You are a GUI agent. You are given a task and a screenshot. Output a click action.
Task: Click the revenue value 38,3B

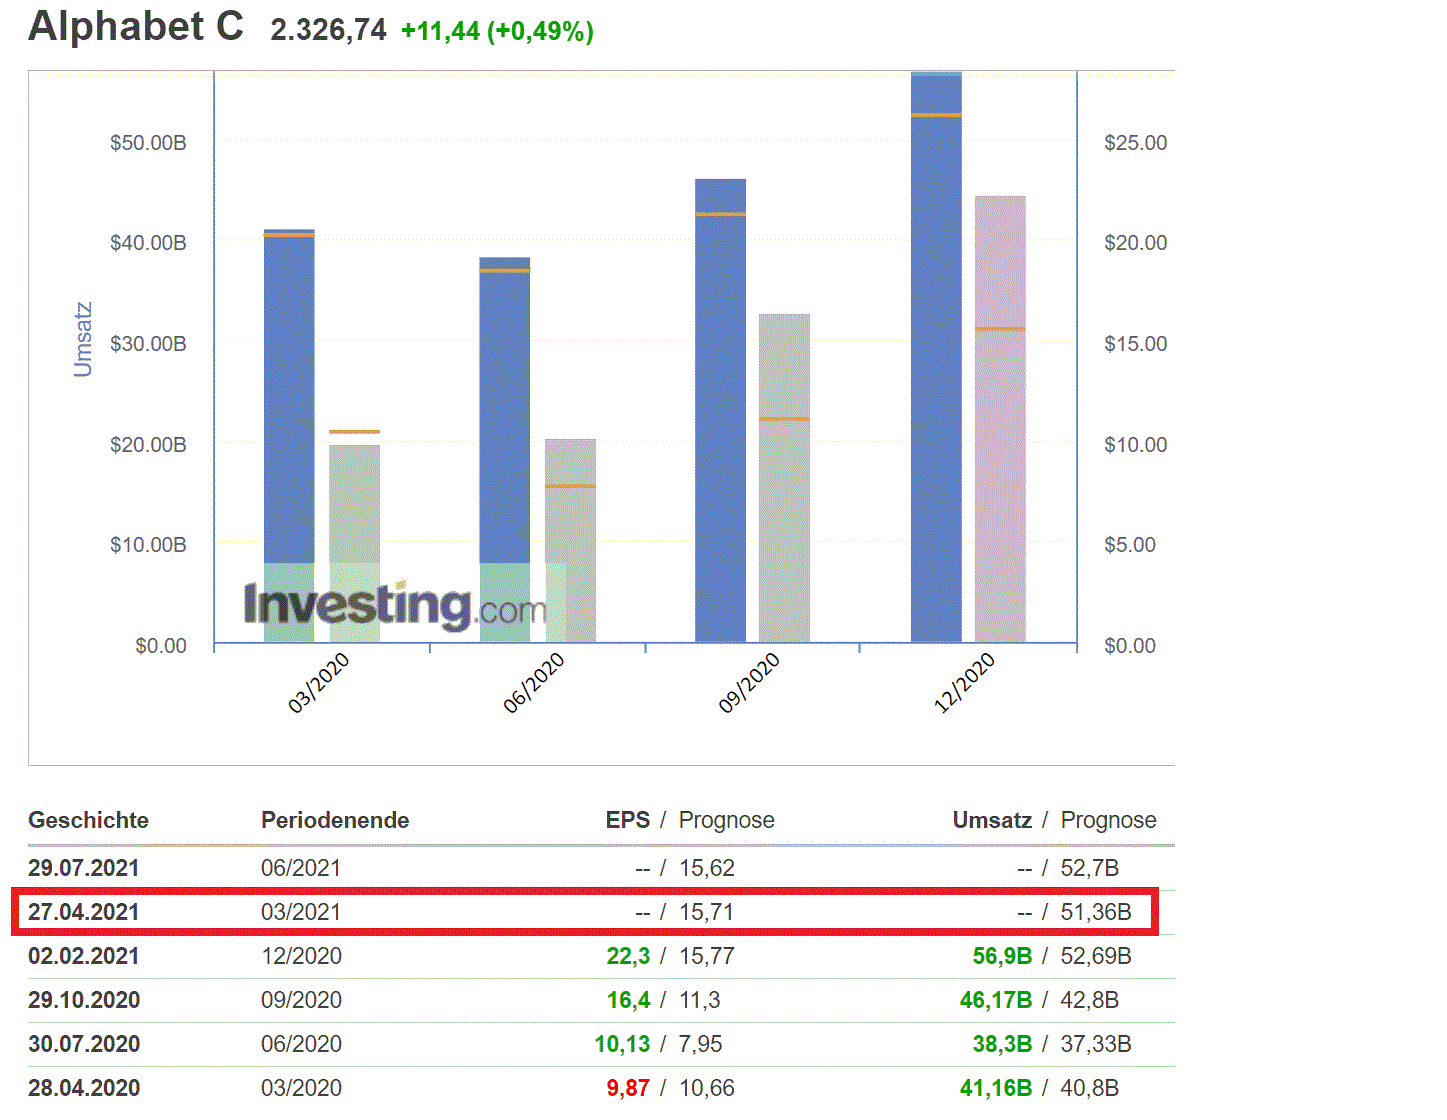click(x=1002, y=1044)
